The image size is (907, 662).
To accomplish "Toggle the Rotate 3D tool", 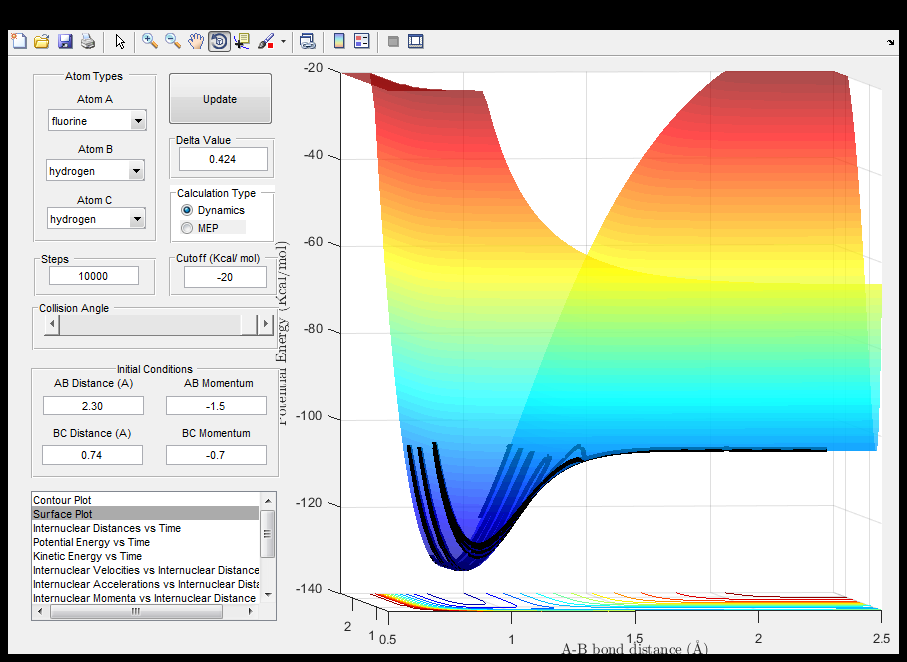I will coord(219,41).
